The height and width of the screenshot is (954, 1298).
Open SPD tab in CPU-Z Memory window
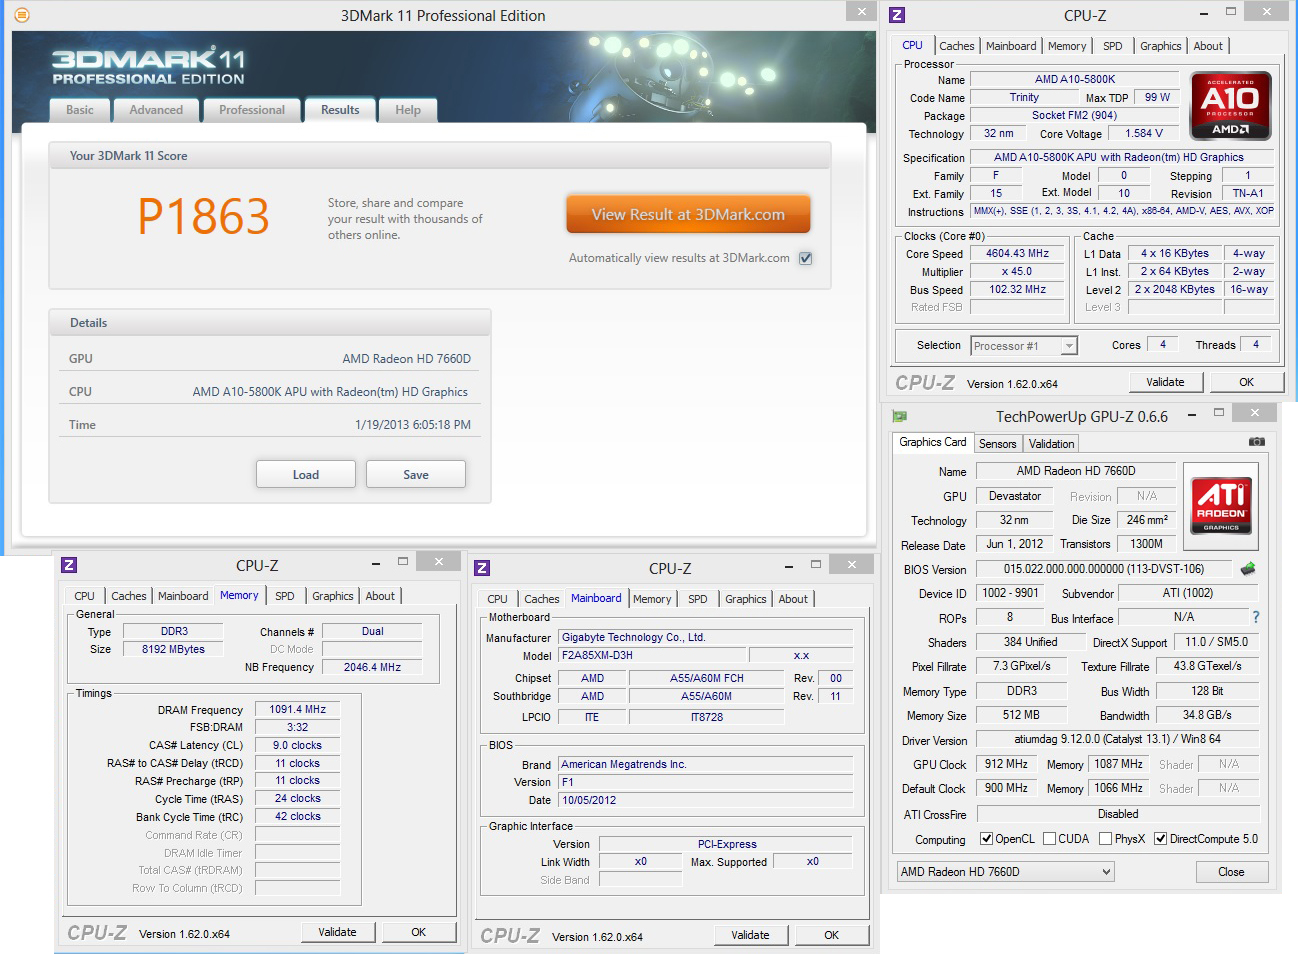[x=285, y=596]
